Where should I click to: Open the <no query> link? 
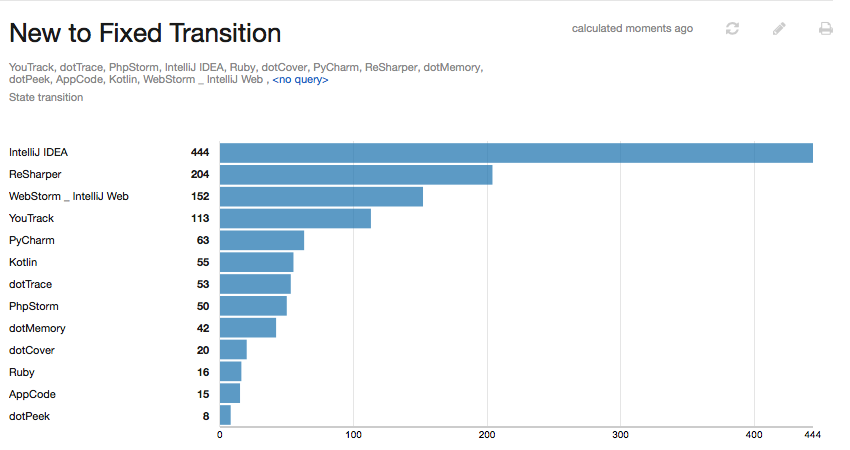(300, 79)
